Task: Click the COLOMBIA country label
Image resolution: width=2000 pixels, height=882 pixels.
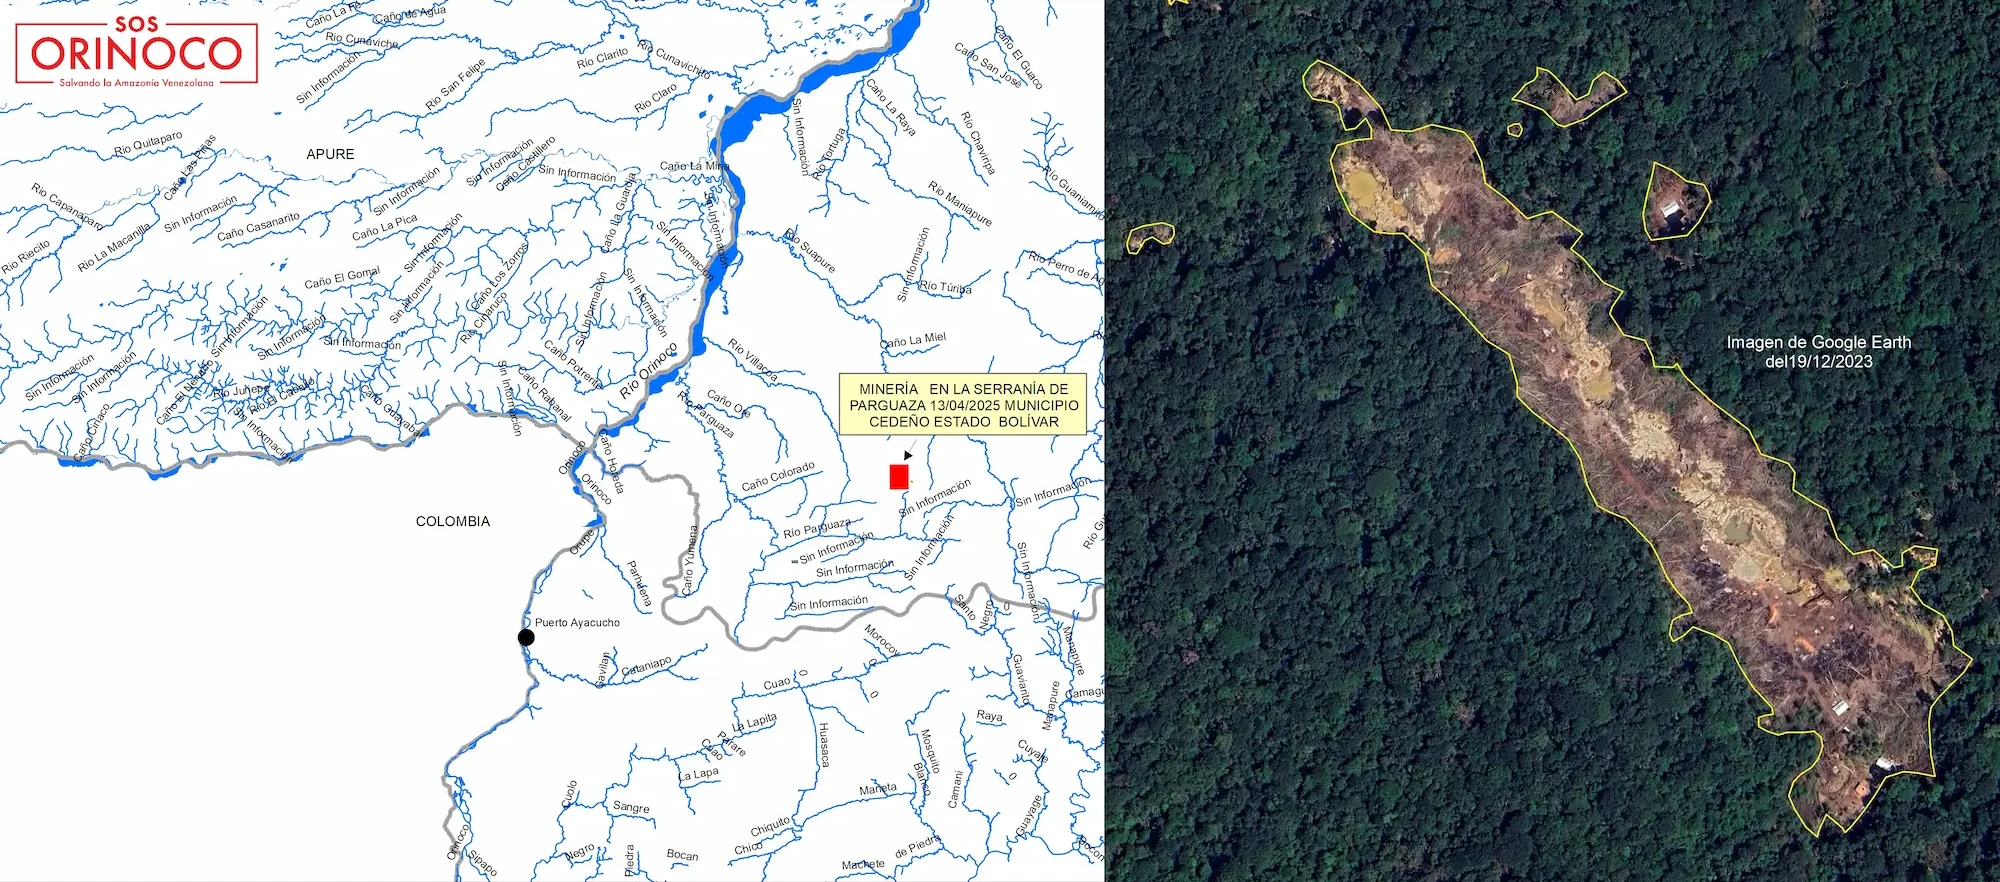Action: [x=453, y=521]
